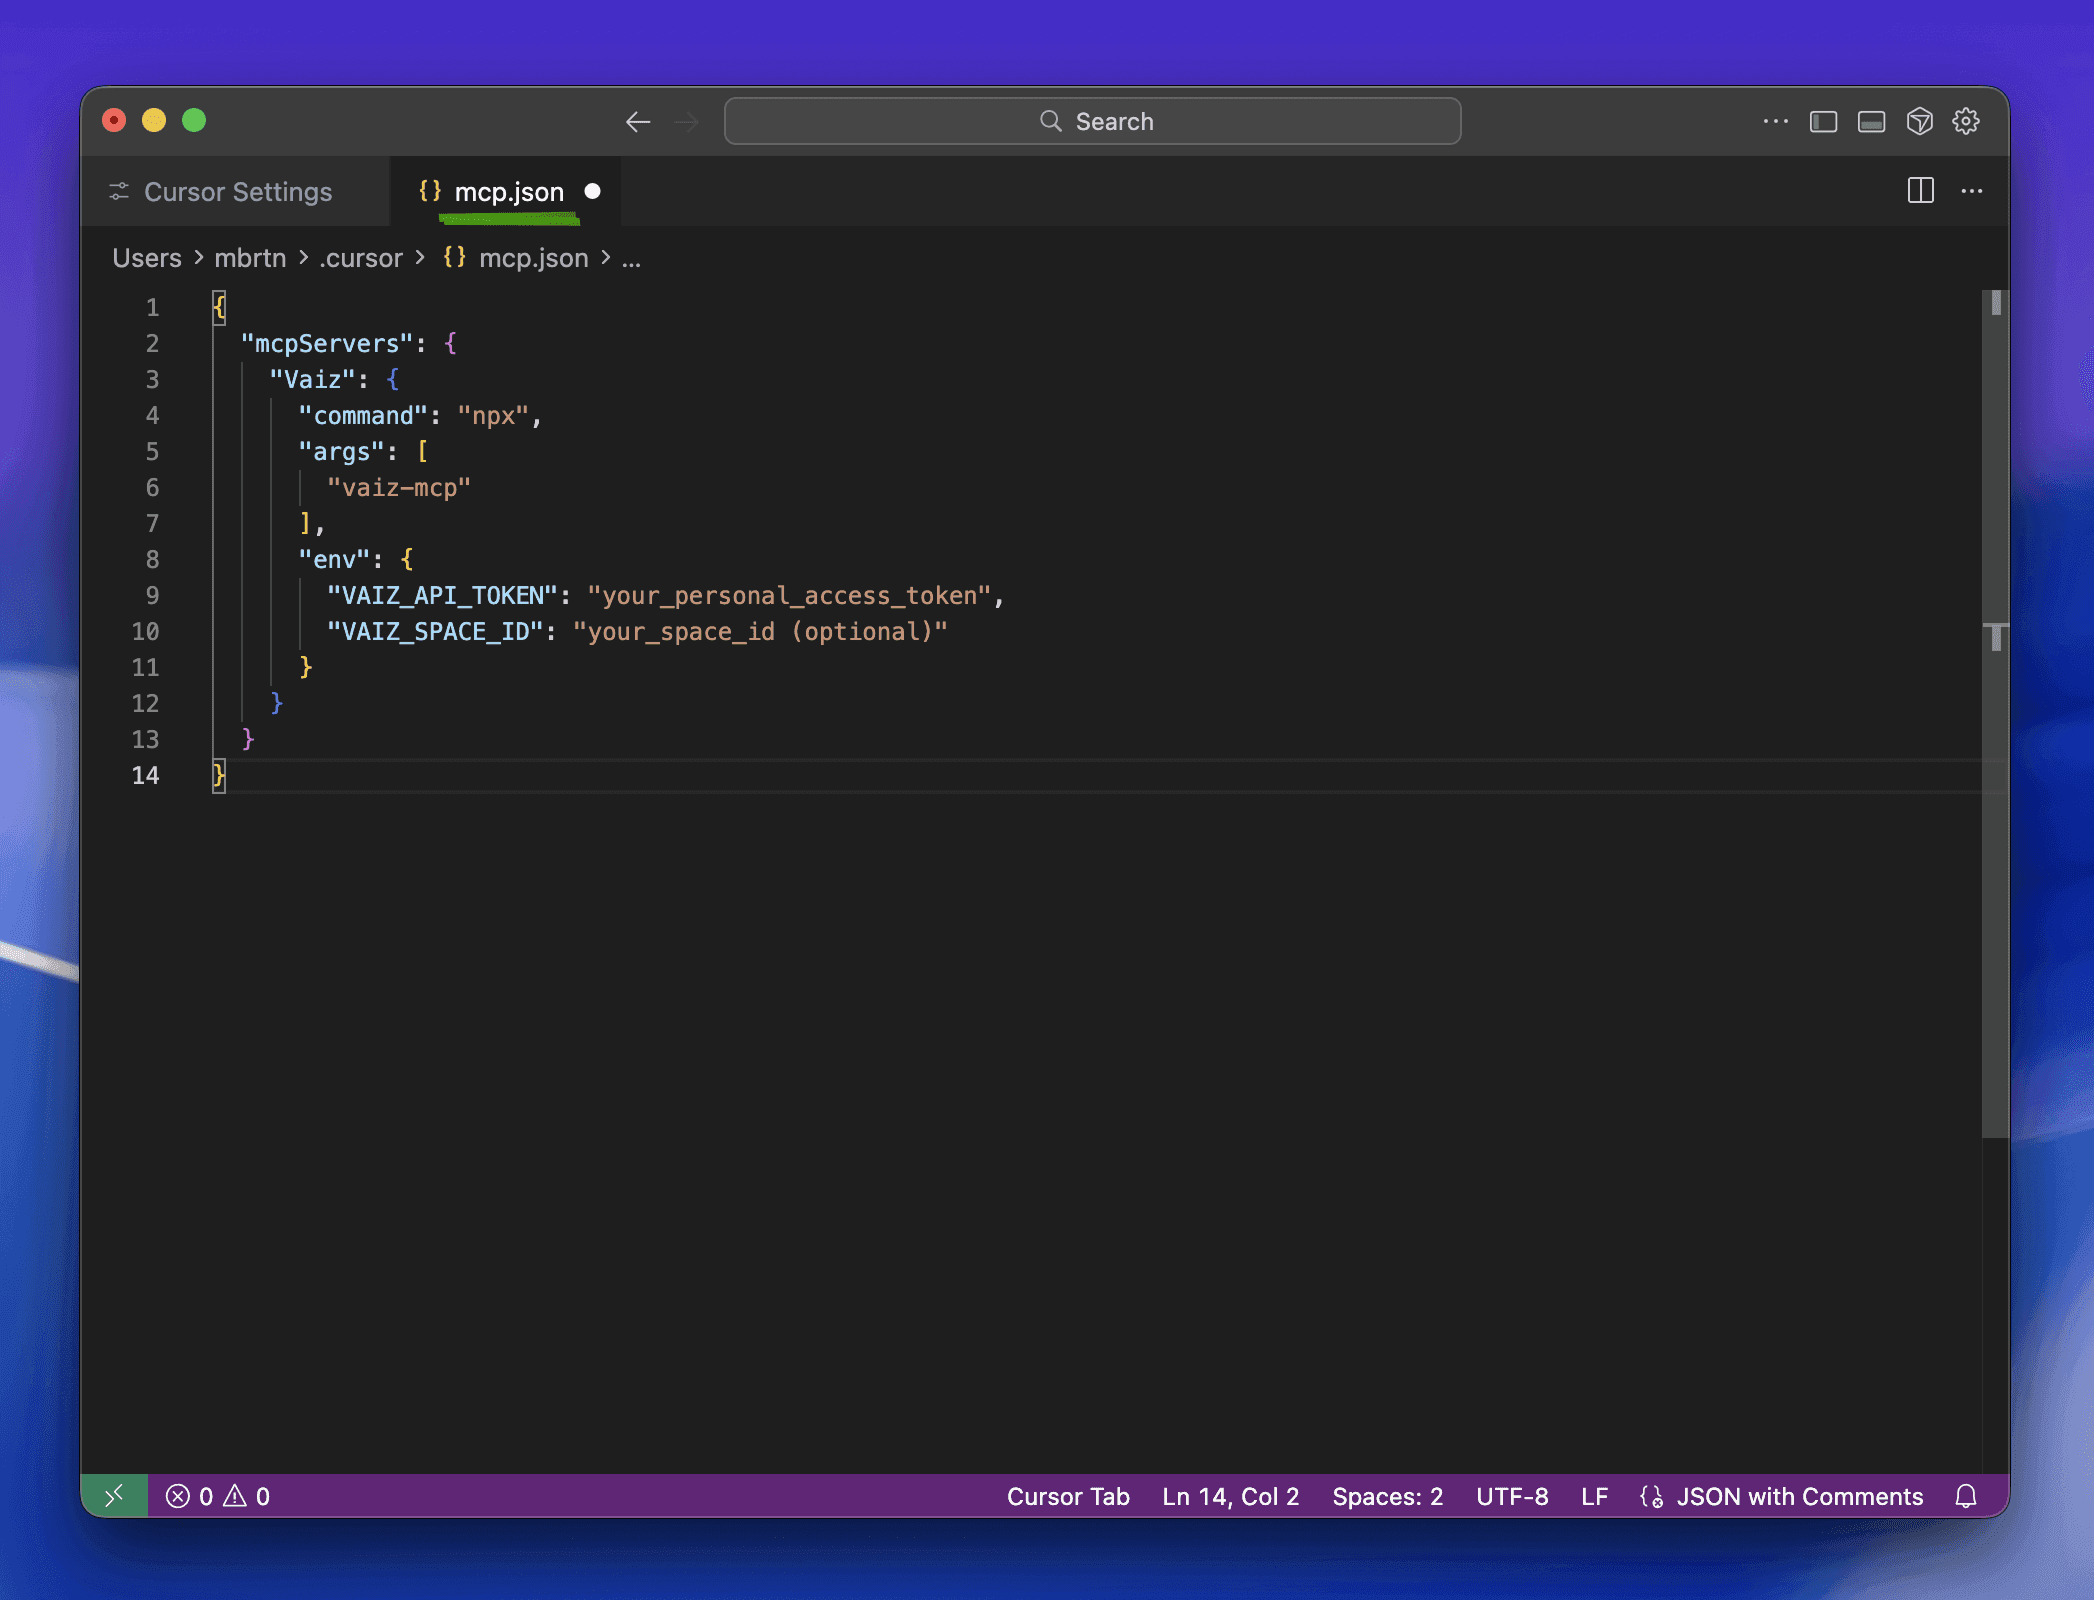Click the Search command center field
This screenshot has width=2094, height=1600.
pyautogui.click(x=1092, y=122)
